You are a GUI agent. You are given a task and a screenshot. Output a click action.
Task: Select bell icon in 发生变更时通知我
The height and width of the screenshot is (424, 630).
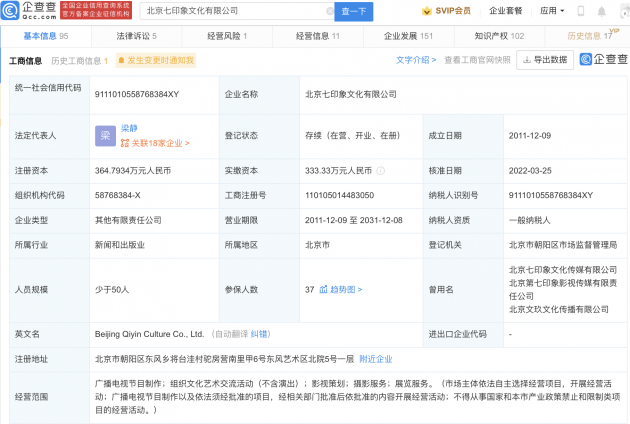pyautogui.click(x=121, y=61)
